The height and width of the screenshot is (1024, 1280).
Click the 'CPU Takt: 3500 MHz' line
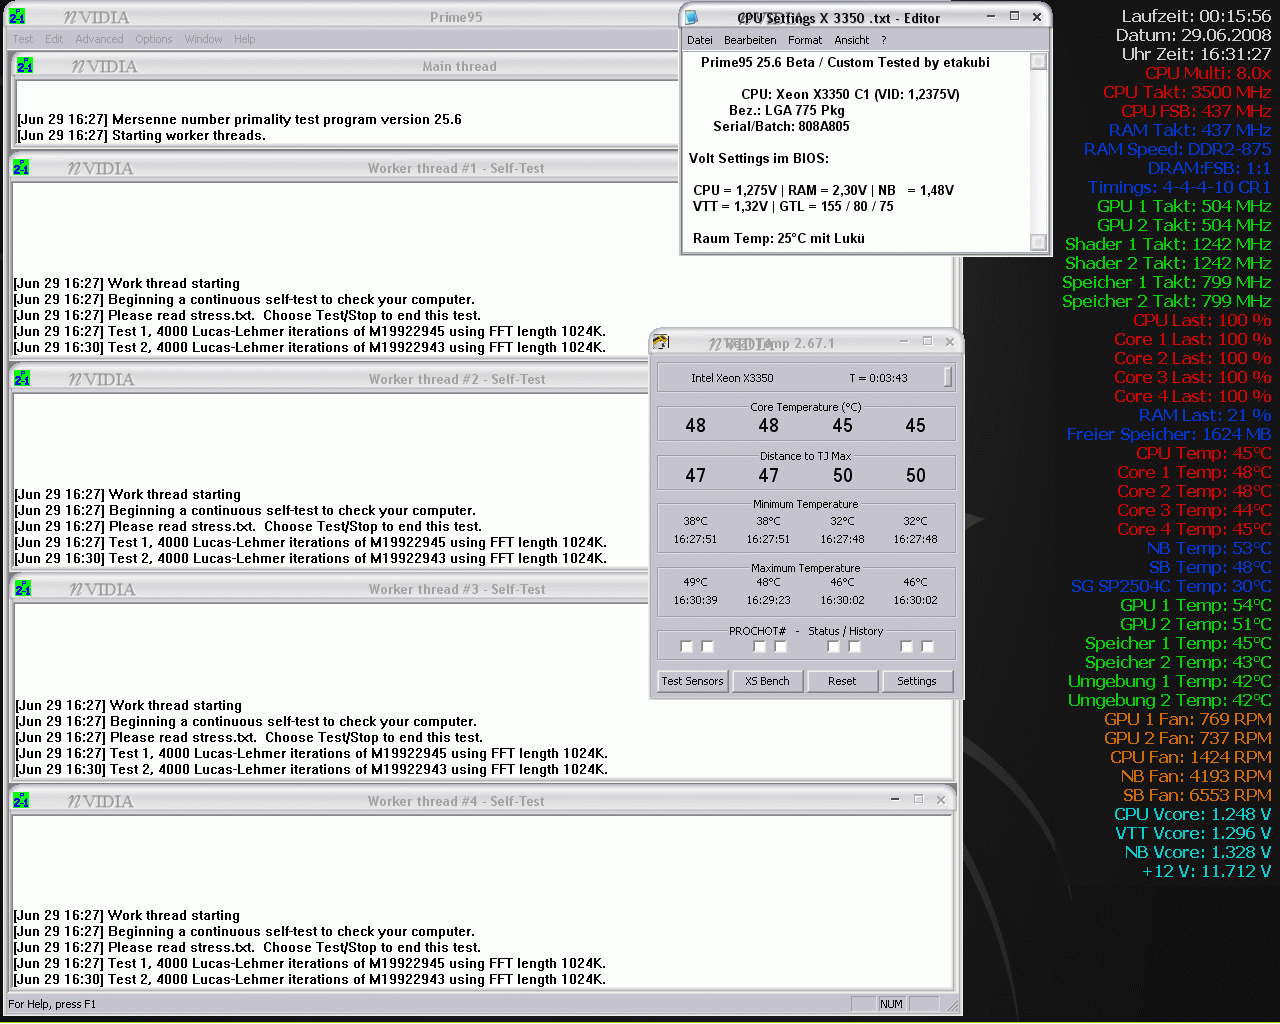1187,92
